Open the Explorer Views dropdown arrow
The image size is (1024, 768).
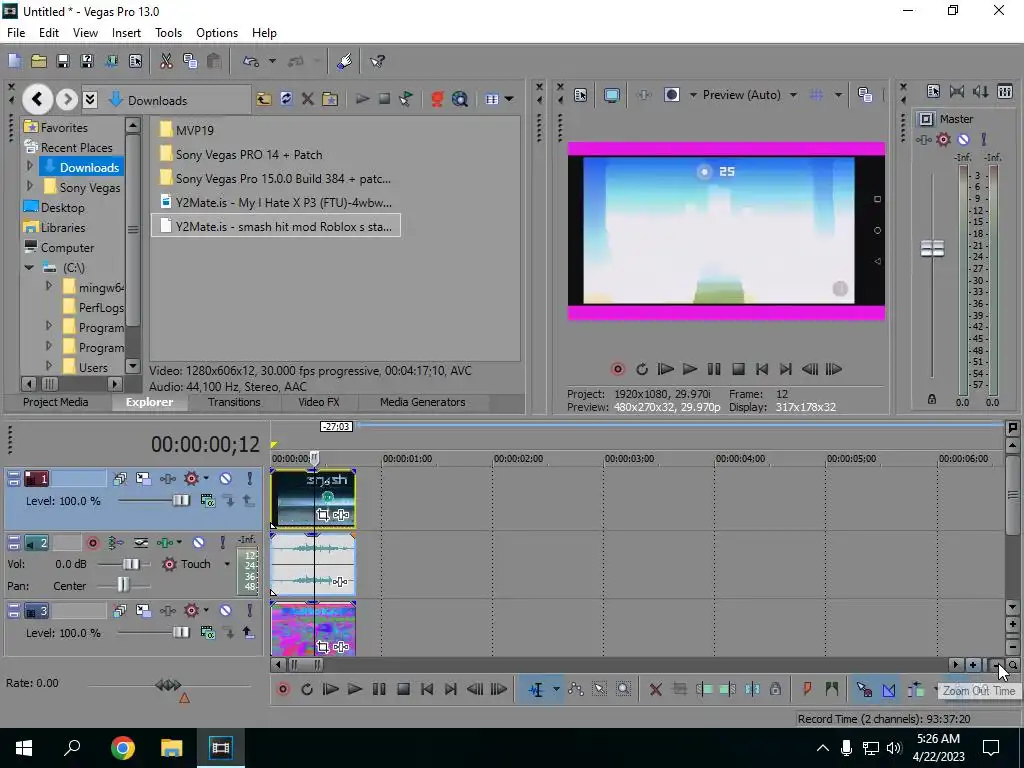coord(509,99)
